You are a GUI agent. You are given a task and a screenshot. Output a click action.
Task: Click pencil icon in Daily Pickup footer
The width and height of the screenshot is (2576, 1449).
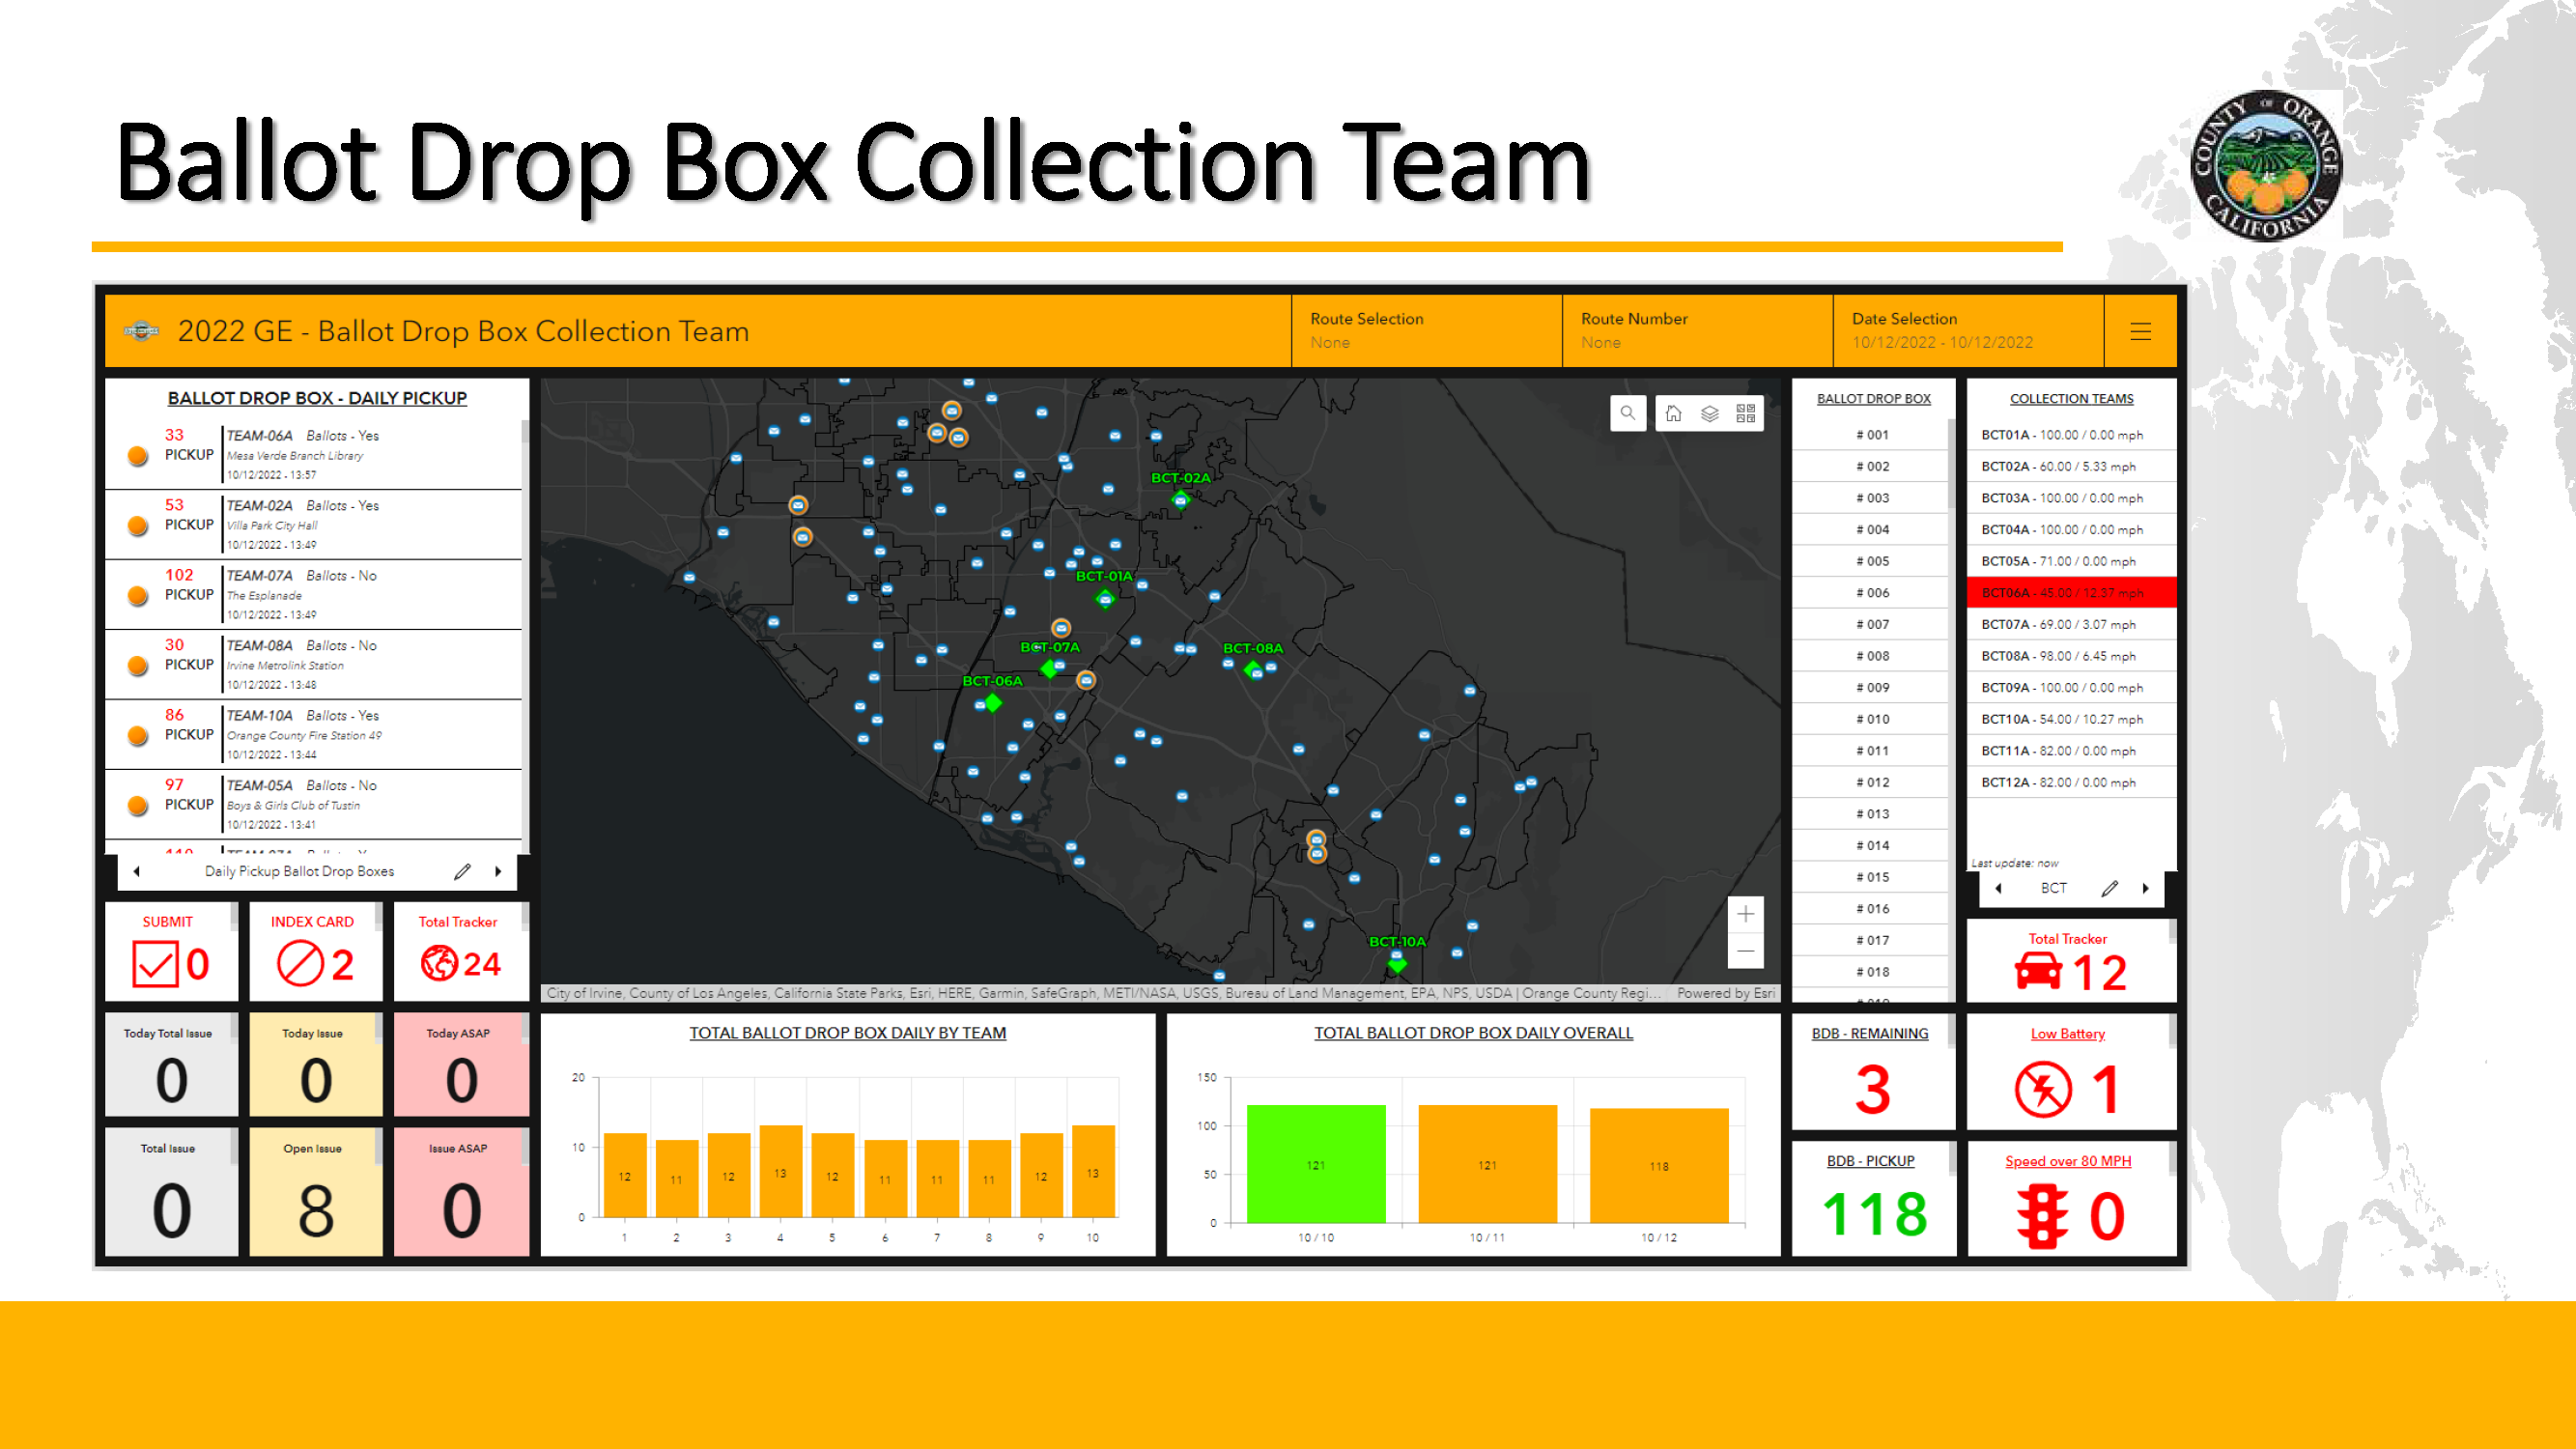[x=462, y=871]
